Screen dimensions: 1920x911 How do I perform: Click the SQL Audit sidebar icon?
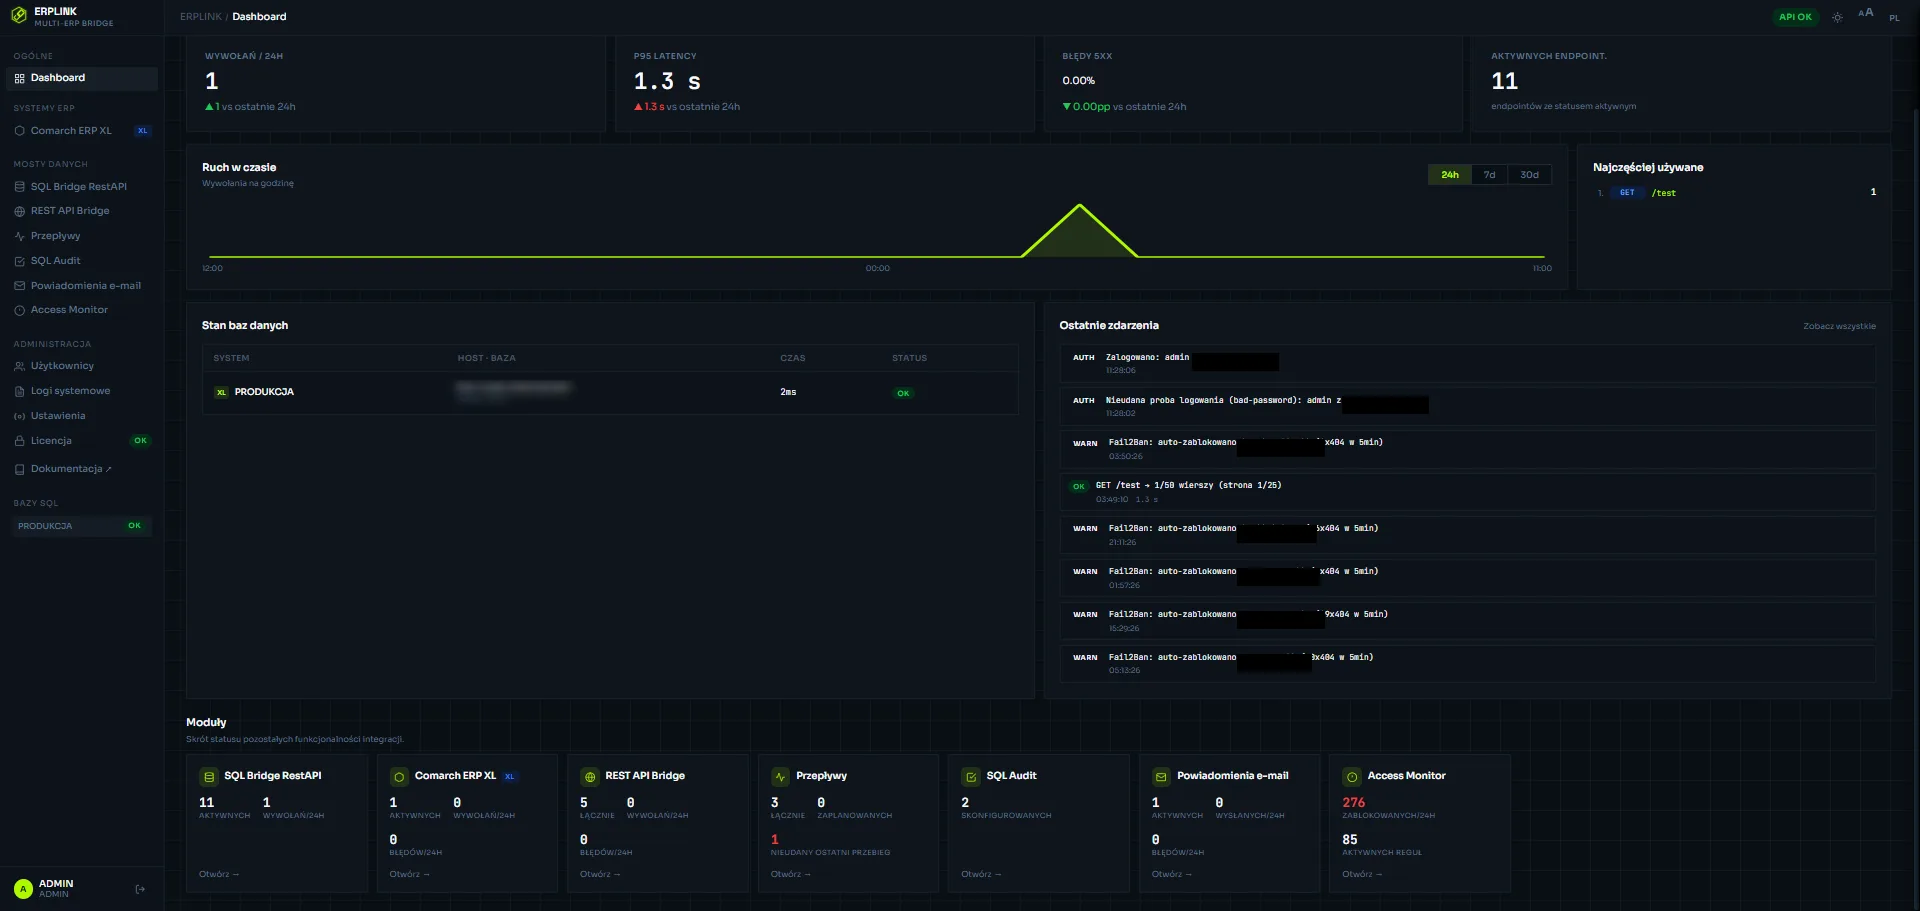(19, 261)
